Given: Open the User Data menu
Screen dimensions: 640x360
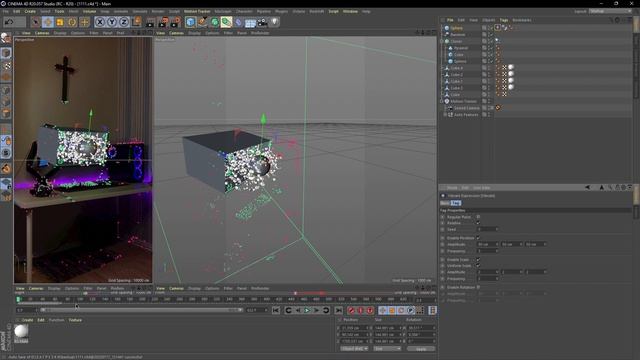Looking at the screenshot, I should point(482,188).
